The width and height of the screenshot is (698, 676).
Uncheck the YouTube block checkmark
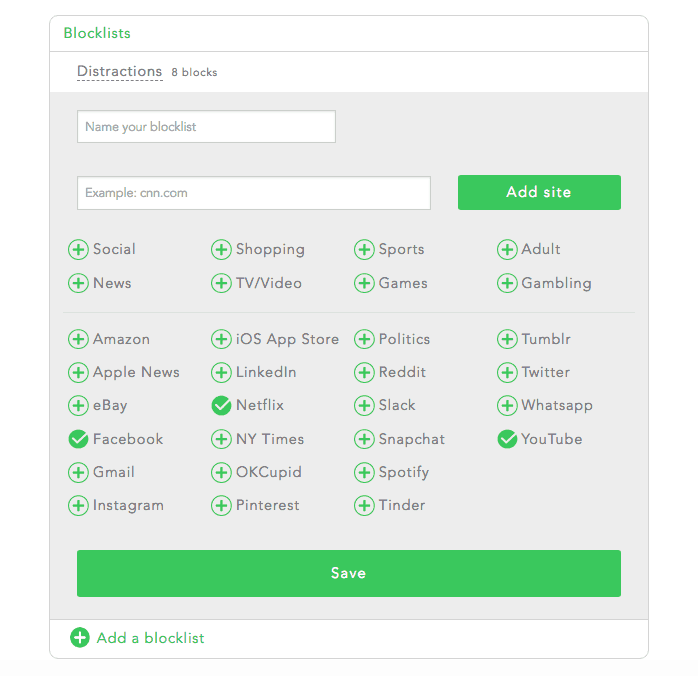[x=507, y=439]
